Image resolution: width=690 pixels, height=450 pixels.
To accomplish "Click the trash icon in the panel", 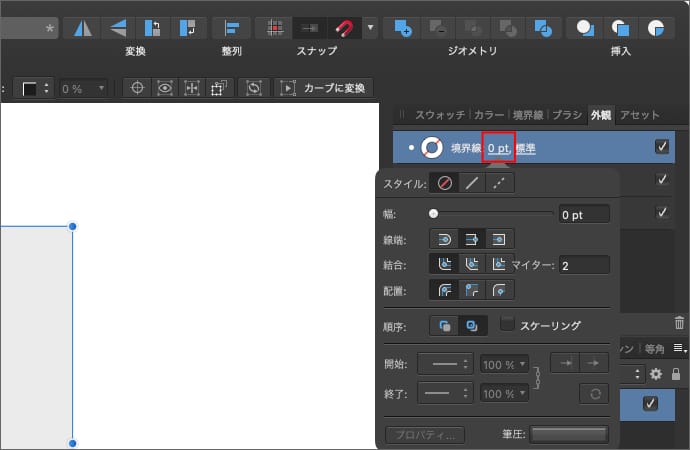I will (x=680, y=323).
